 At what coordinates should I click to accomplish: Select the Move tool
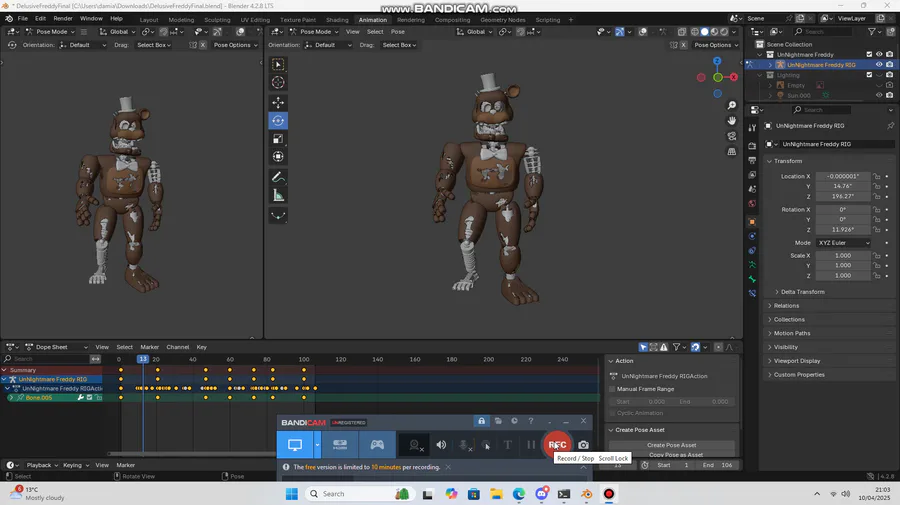pos(278,103)
